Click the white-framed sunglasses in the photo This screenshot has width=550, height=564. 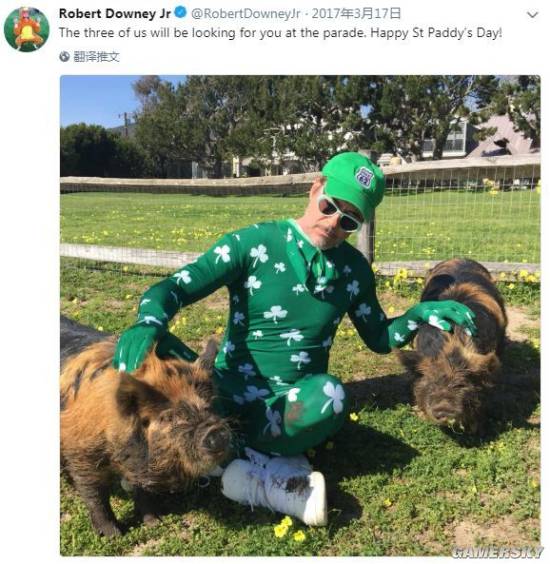(340, 213)
